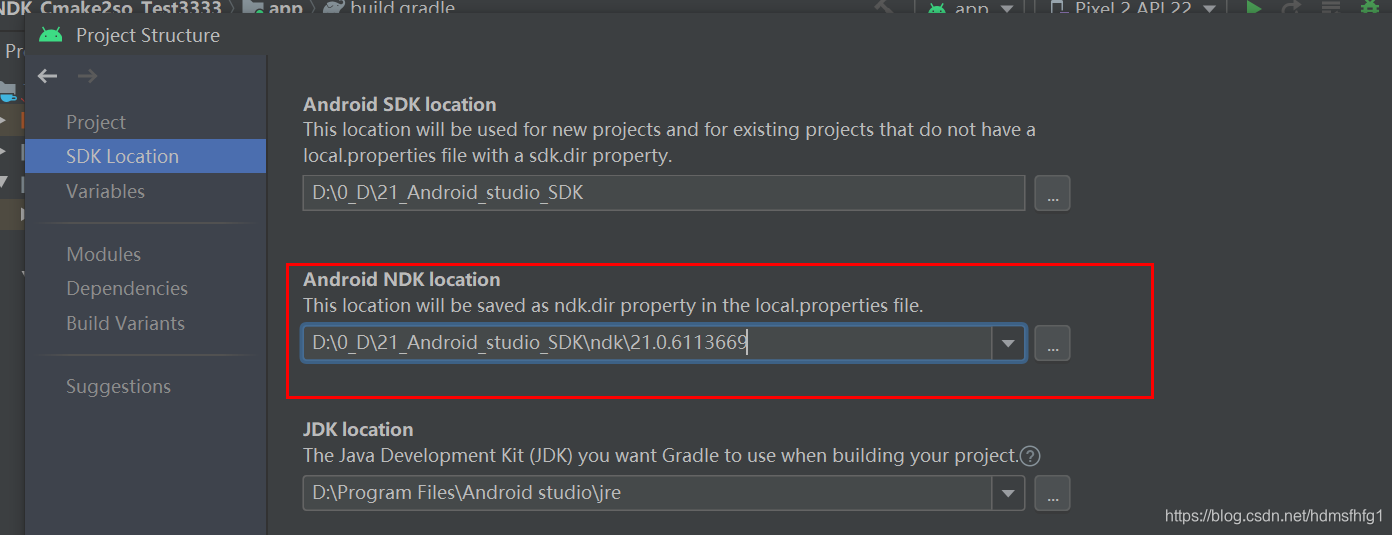Open the Dependencies section
This screenshot has height=535, width=1392.
[127, 288]
